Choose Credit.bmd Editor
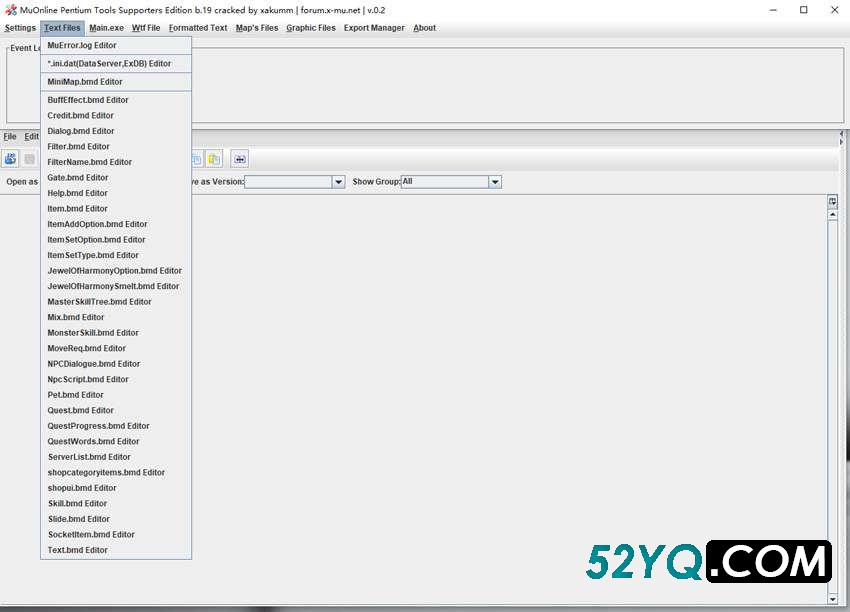Viewport: 850px width, 612px height. (116, 115)
